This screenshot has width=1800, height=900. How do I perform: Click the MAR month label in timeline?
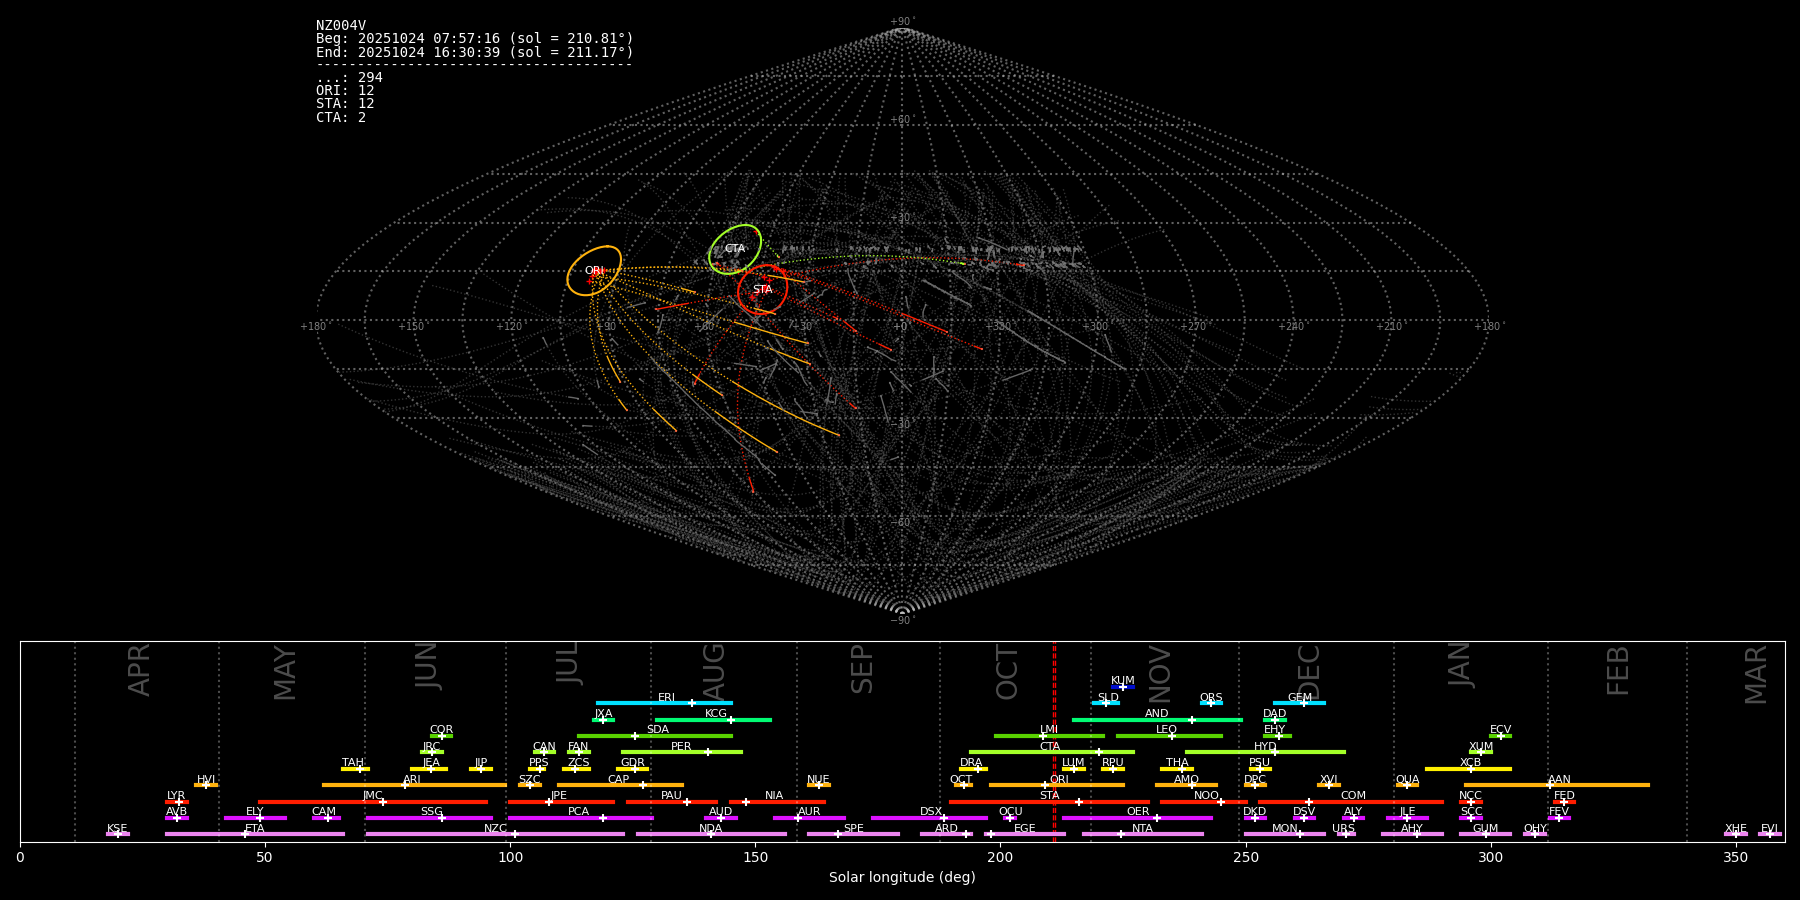tap(1756, 675)
